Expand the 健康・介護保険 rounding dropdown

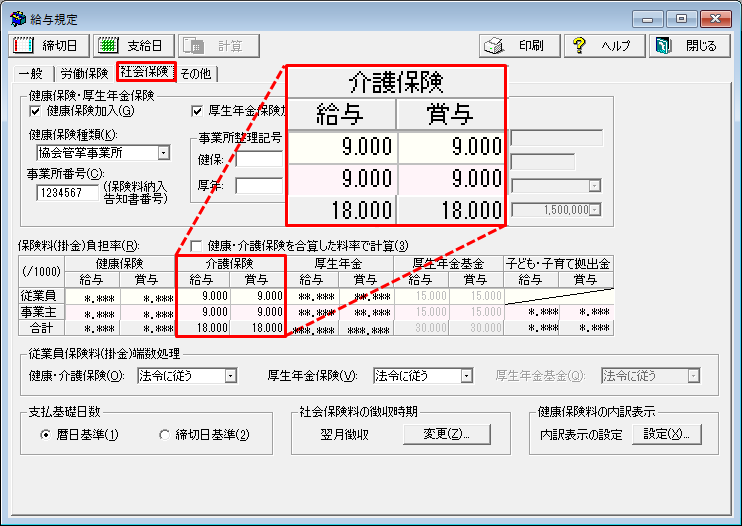point(230,376)
